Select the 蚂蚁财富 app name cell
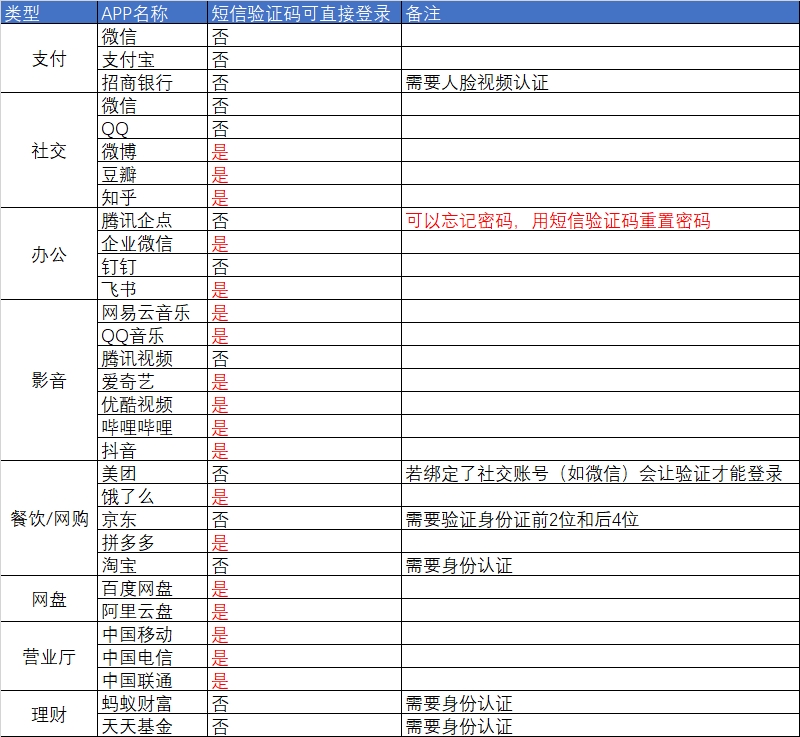This screenshot has height=737, width=800. click(x=153, y=703)
